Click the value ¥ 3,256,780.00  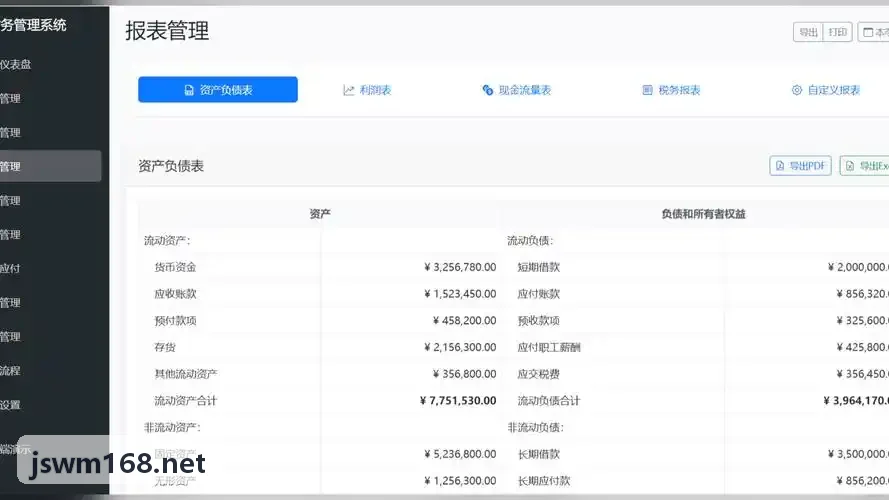pos(460,267)
